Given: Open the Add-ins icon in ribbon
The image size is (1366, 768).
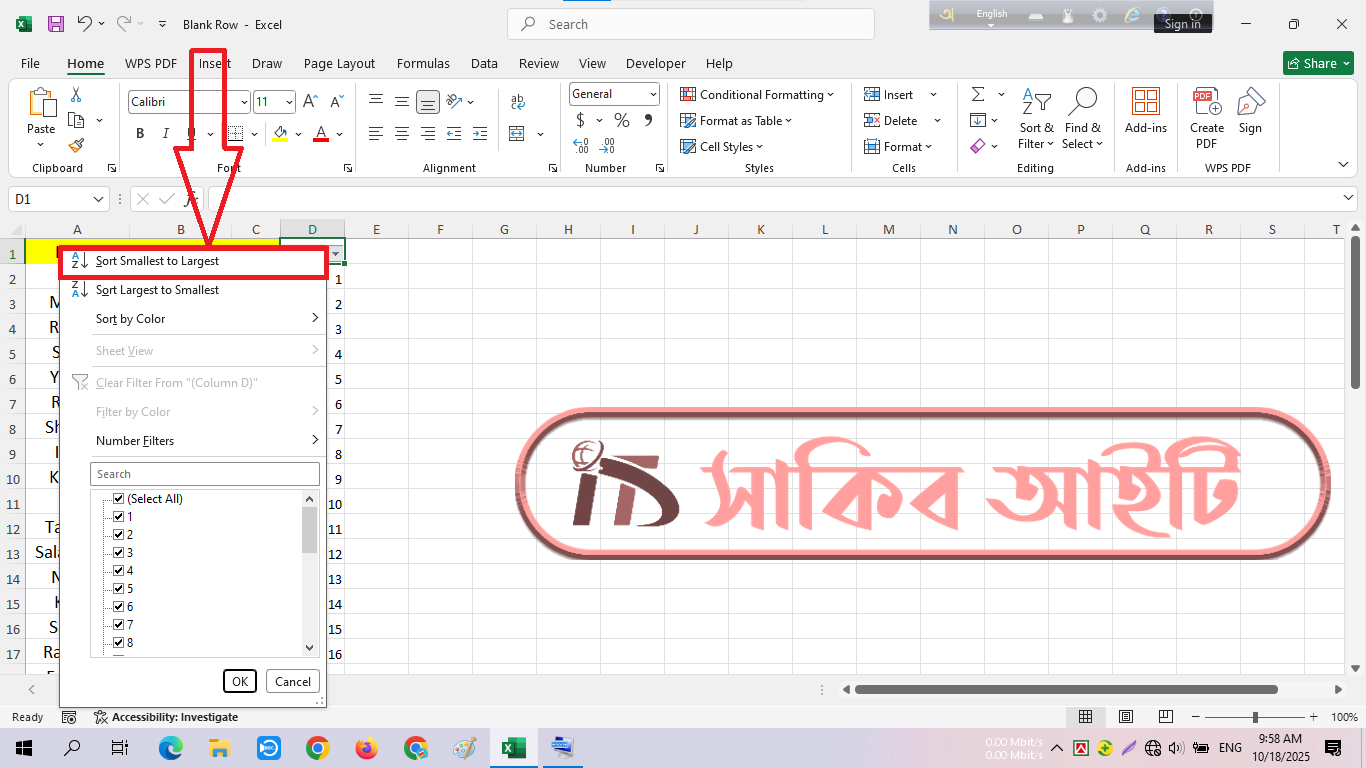Looking at the screenshot, I should 1145,110.
